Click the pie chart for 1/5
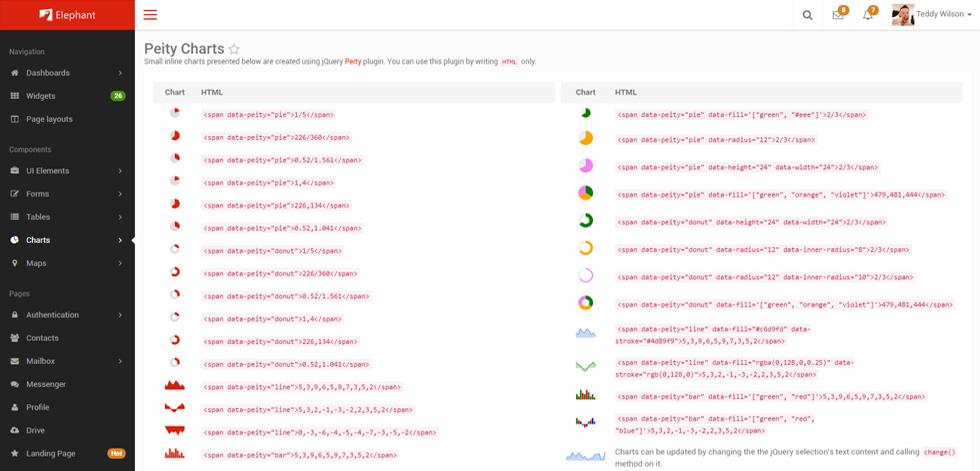Screen dimensions: 980x471 [x=174, y=113]
